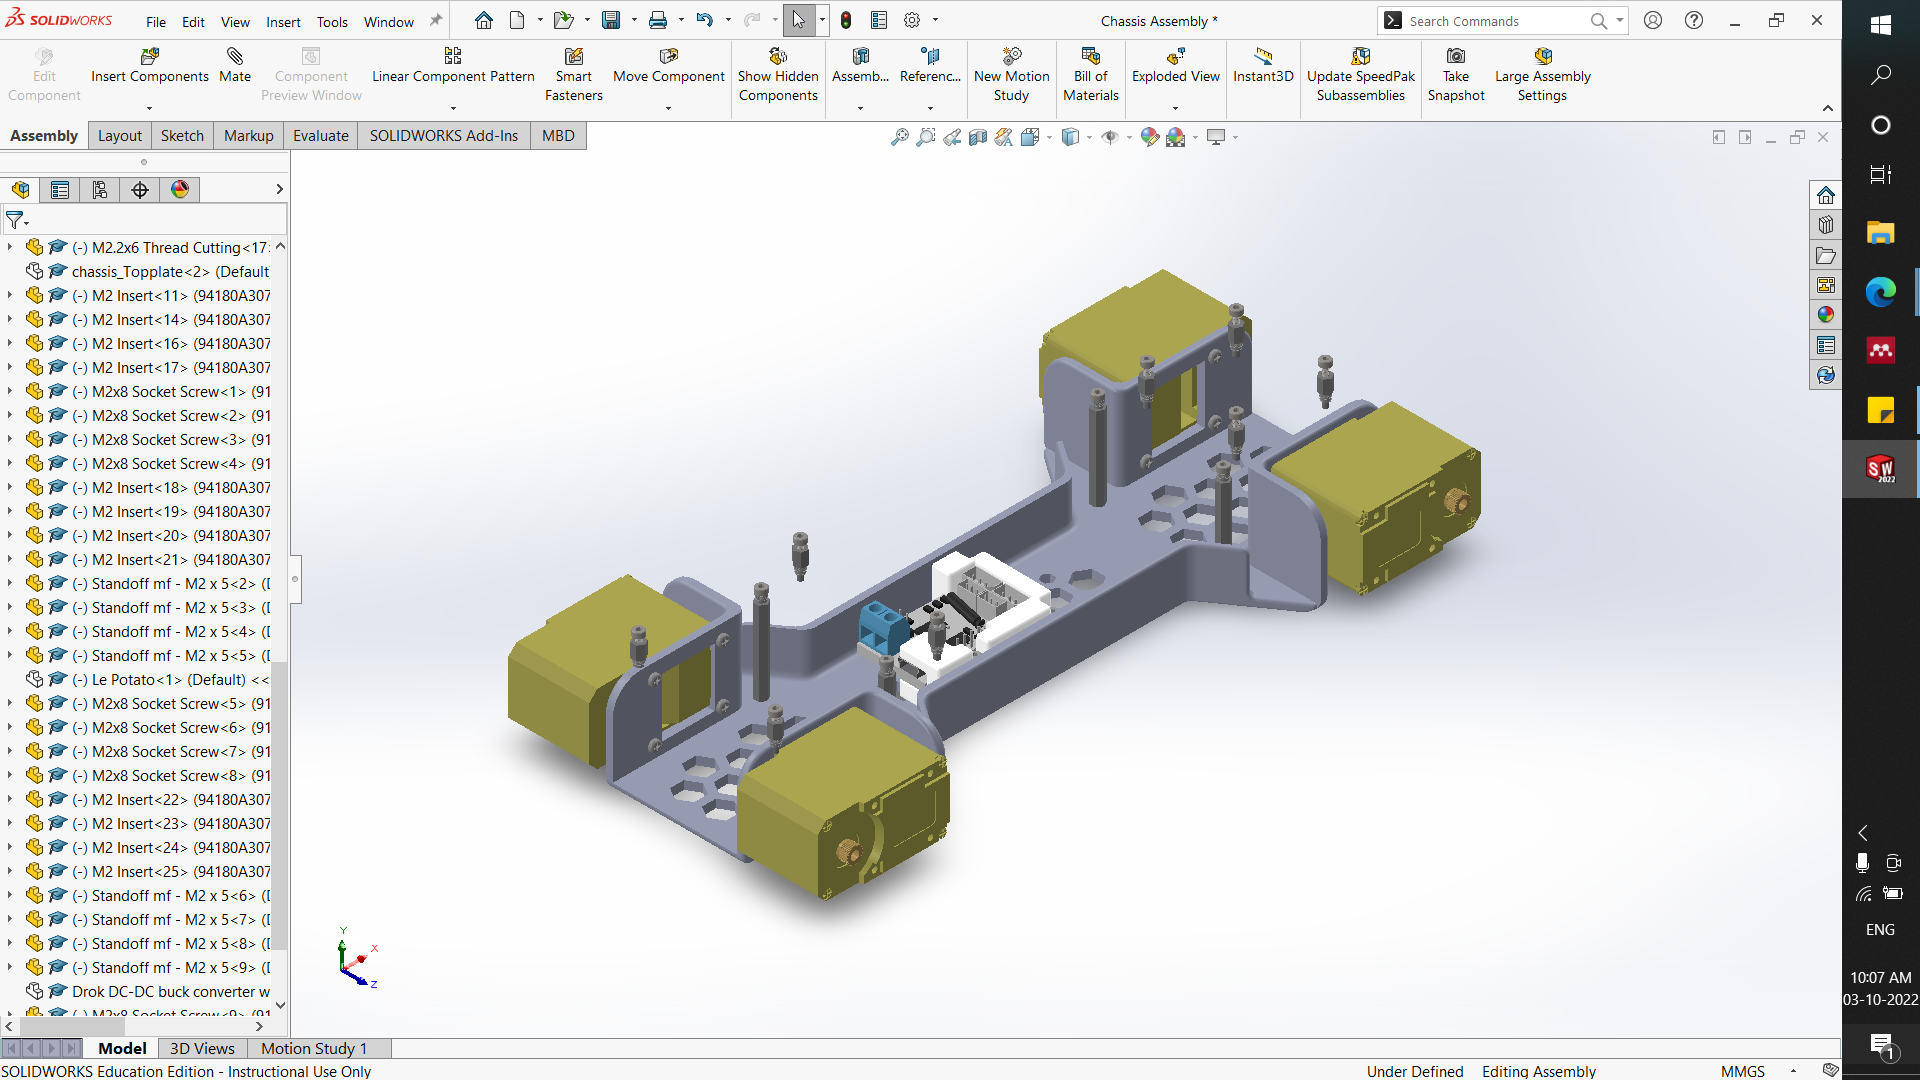Open the display style dropdown

point(1089,137)
